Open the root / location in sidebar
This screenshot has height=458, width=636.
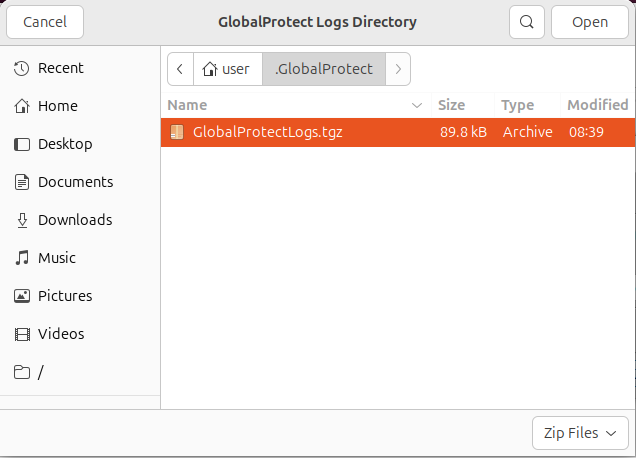point(80,372)
